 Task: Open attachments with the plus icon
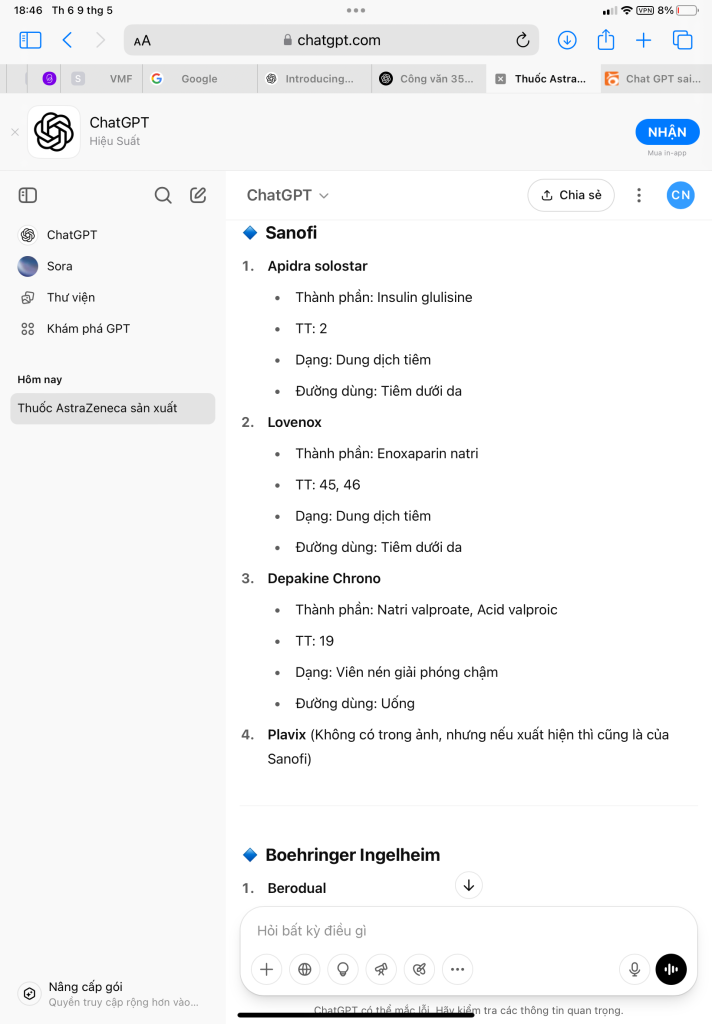click(267, 969)
